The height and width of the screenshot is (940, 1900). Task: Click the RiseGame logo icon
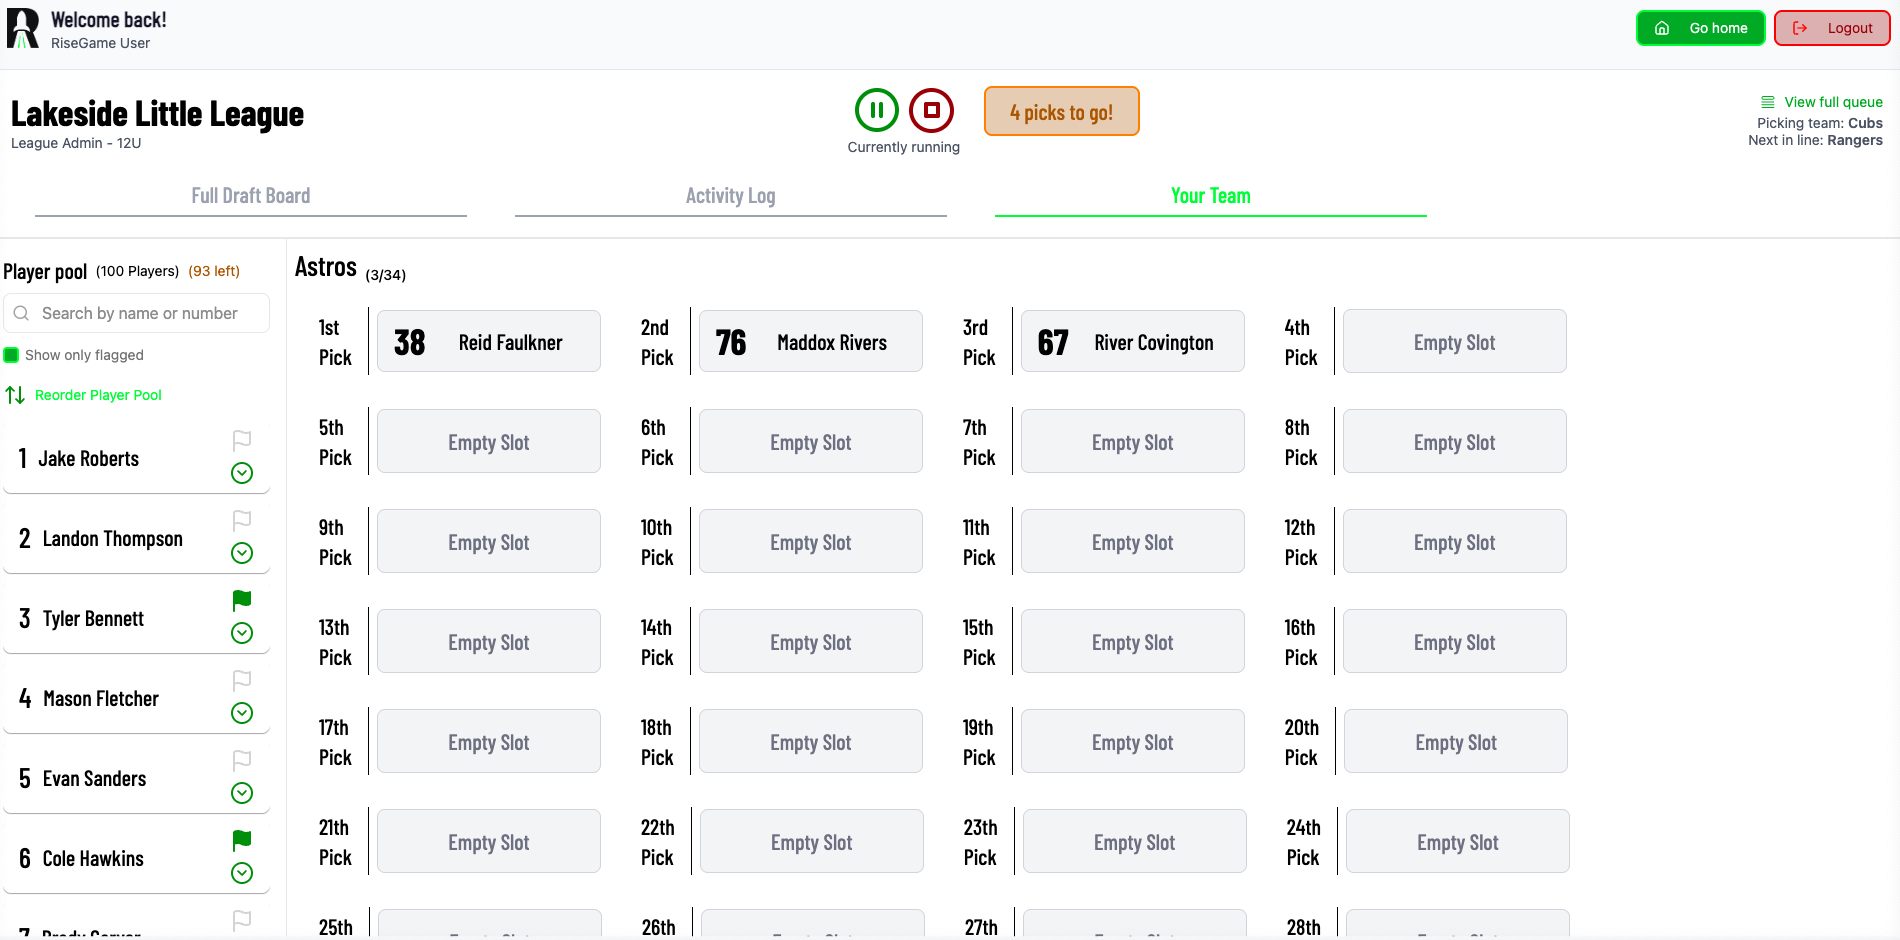[x=23, y=29]
